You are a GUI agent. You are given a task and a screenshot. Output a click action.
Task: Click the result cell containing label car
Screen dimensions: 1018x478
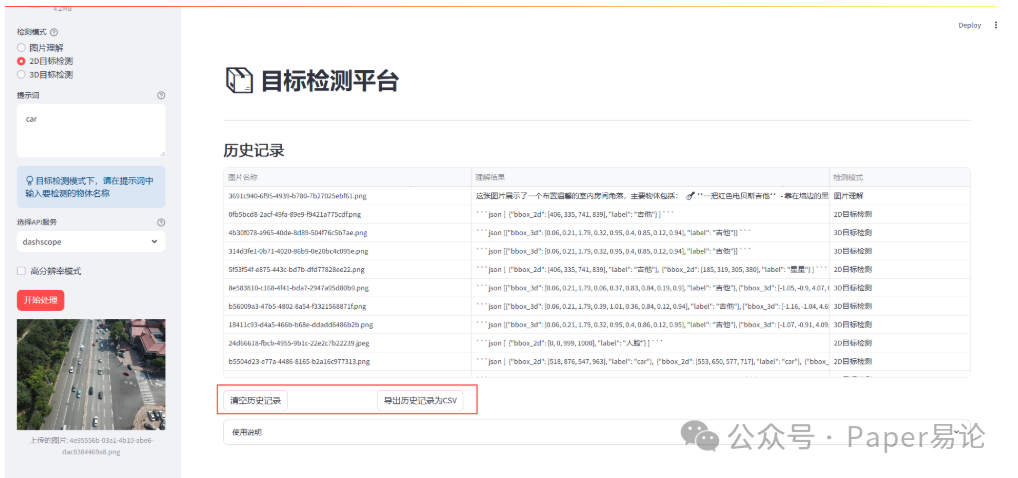click(x=651, y=361)
